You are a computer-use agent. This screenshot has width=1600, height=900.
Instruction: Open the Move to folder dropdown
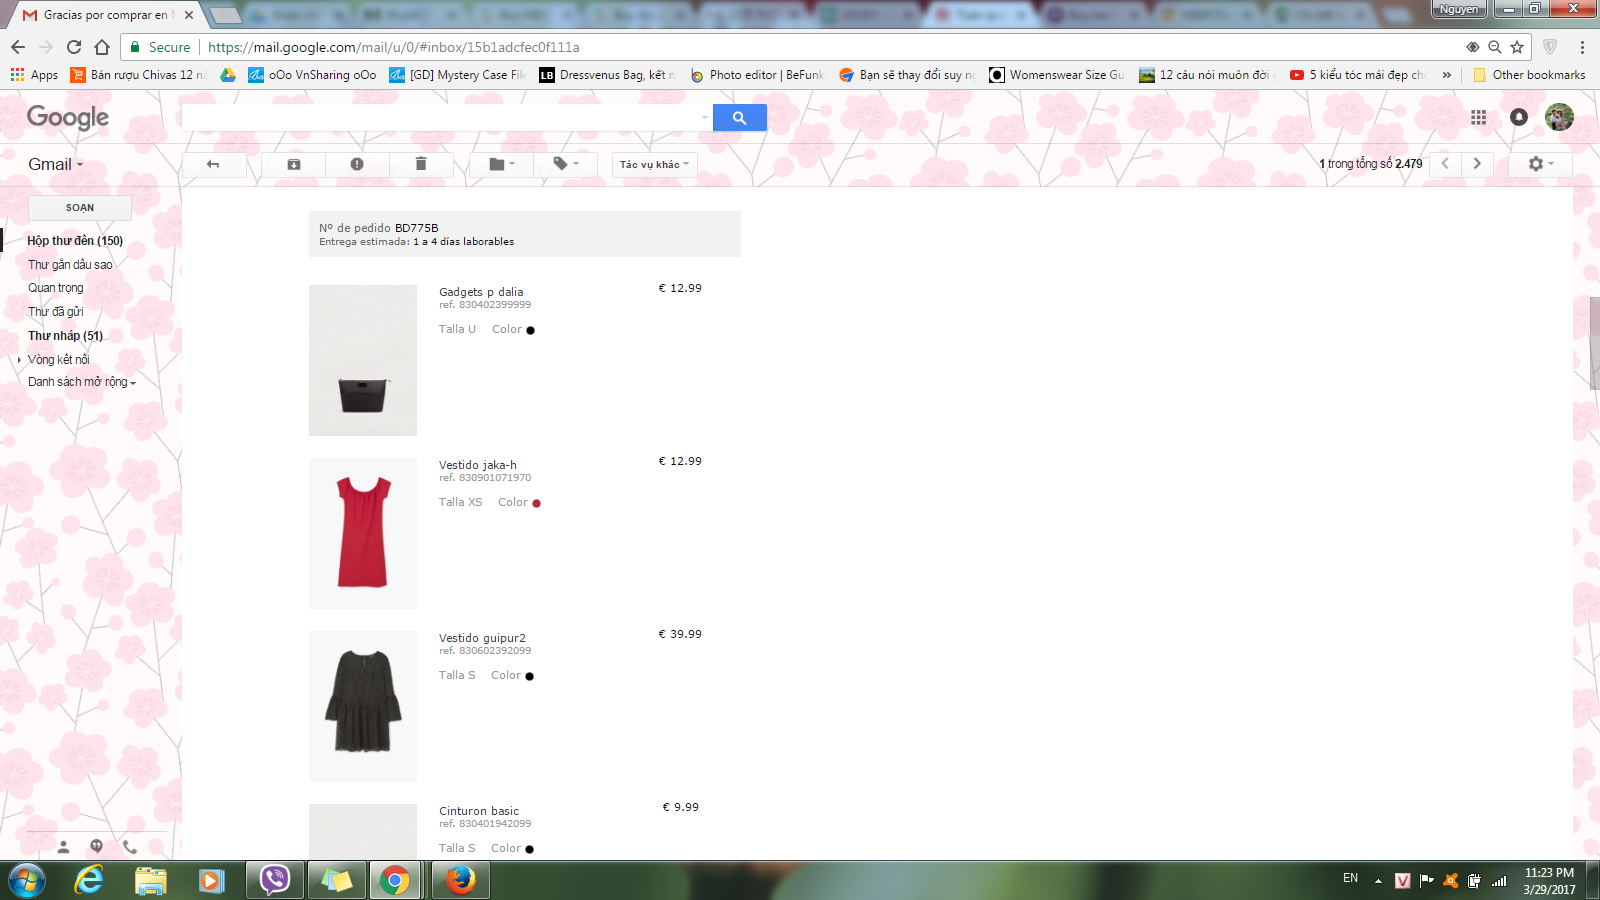[502, 164]
